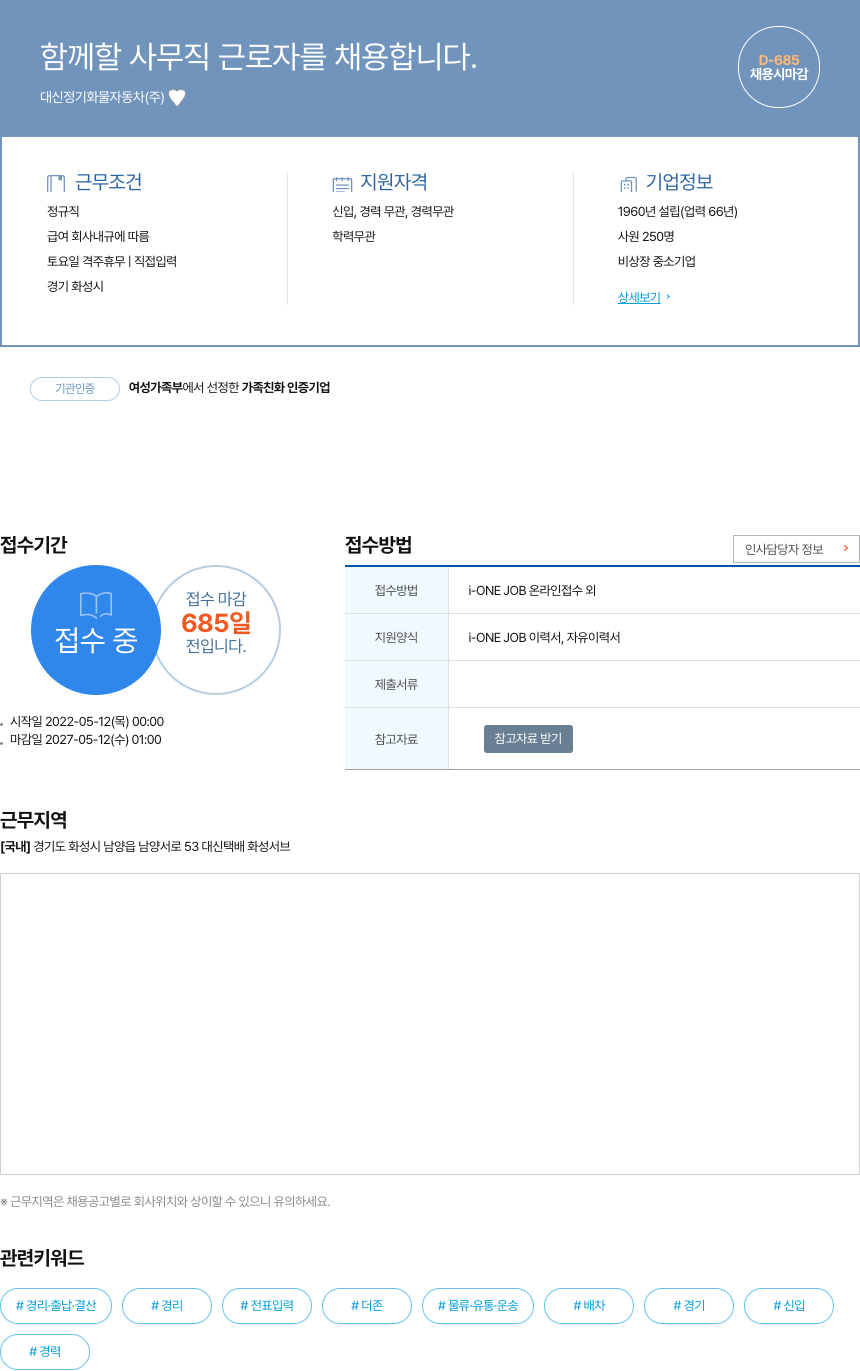Click the 토요일 격주휴무 | 직접입력 text

(x=112, y=262)
